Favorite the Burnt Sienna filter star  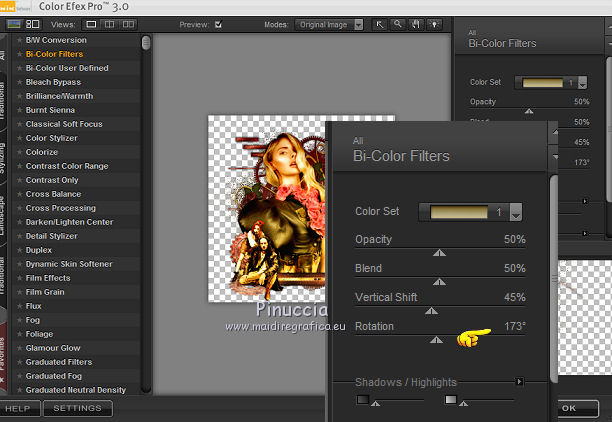(x=19, y=110)
